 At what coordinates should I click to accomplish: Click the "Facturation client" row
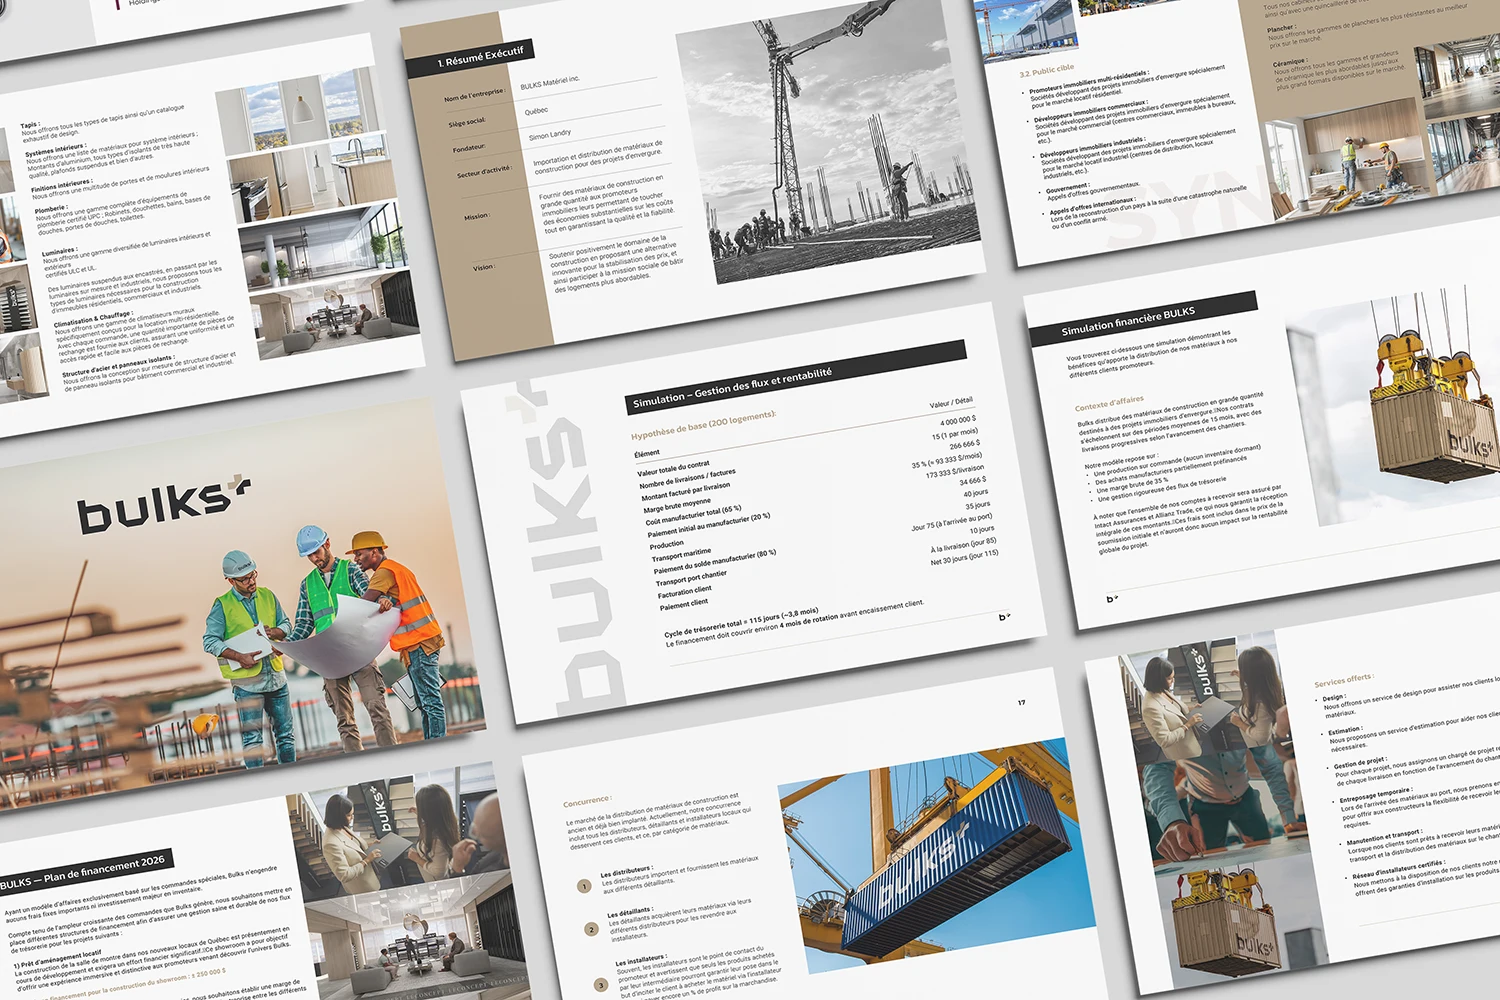685,592
